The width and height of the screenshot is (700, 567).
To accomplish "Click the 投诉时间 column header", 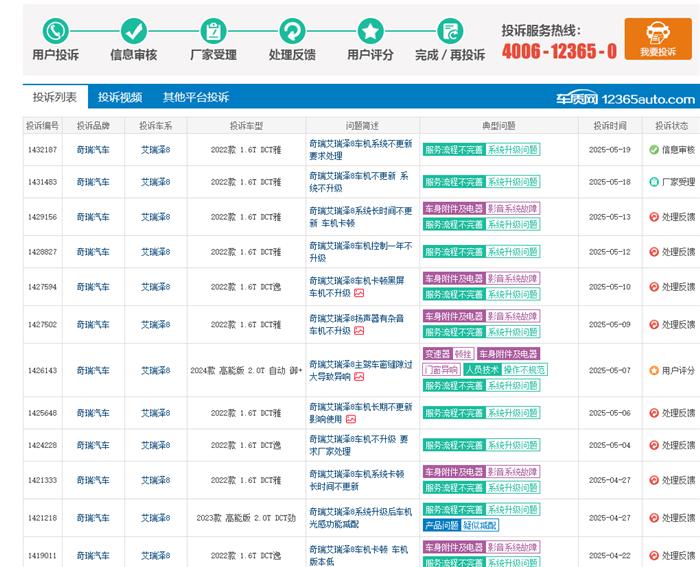I will tap(609, 125).
